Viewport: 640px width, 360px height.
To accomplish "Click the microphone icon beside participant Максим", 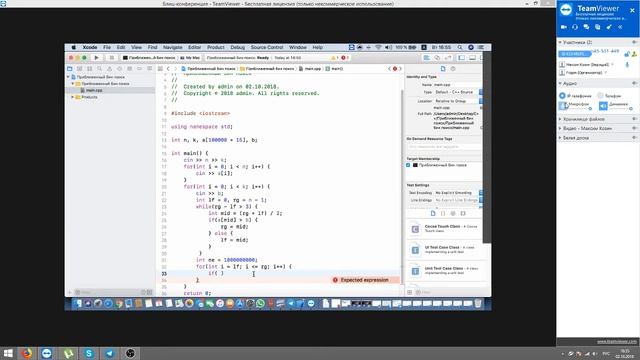I will click(x=627, y=64).
